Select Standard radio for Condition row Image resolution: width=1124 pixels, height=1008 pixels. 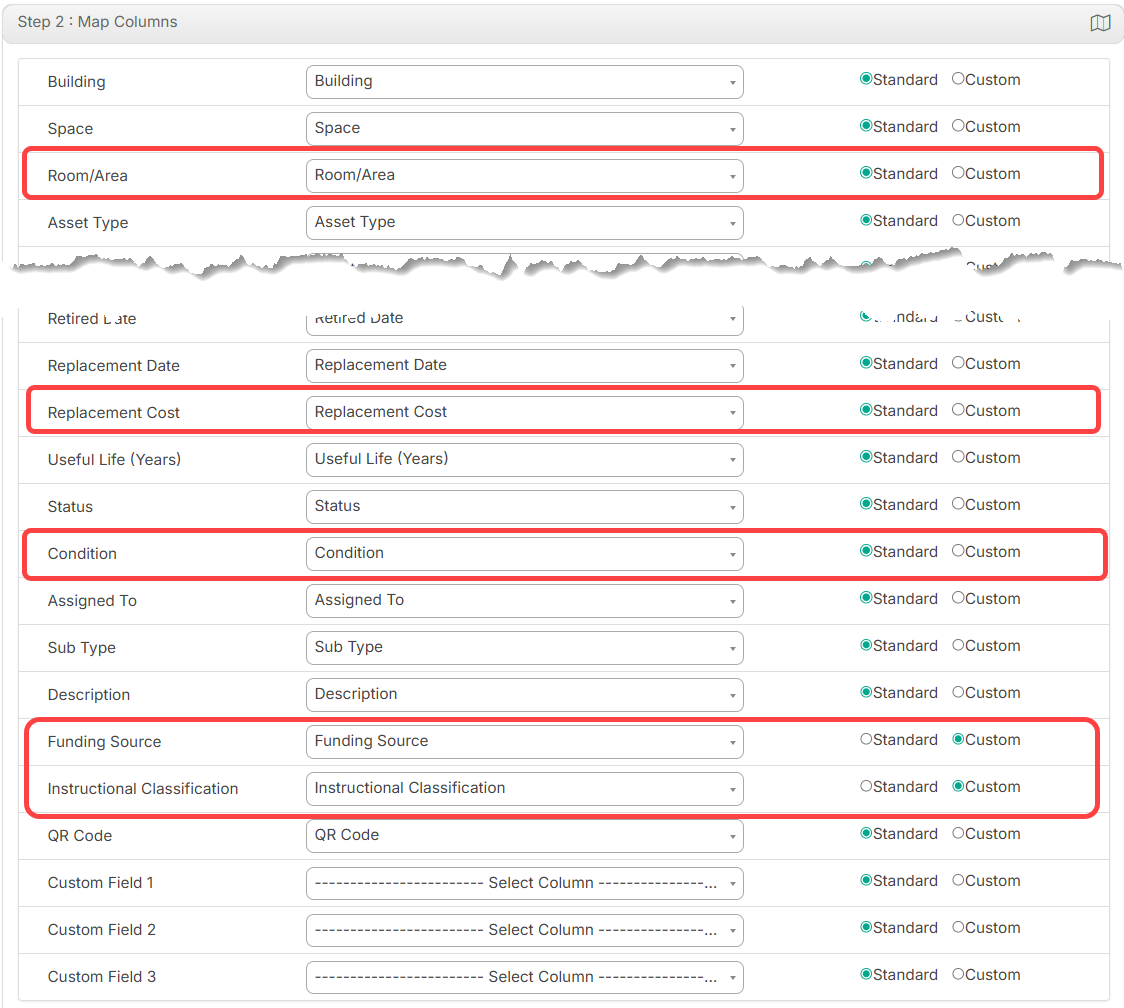click(866, 551)
